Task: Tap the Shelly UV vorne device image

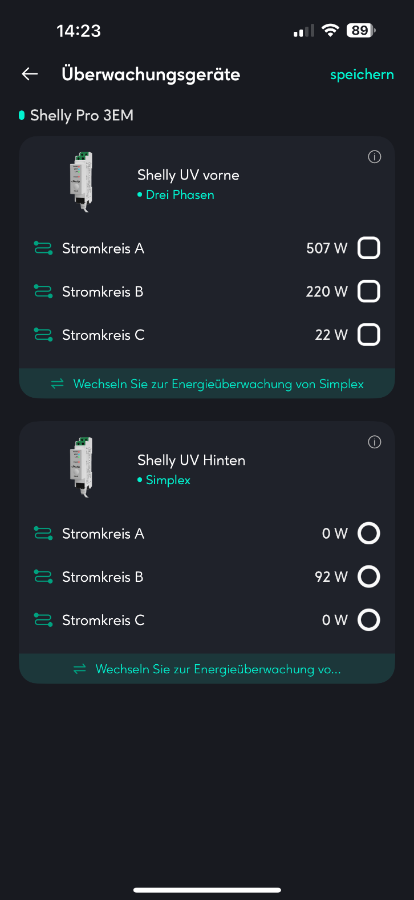Action: pos(80,183)
